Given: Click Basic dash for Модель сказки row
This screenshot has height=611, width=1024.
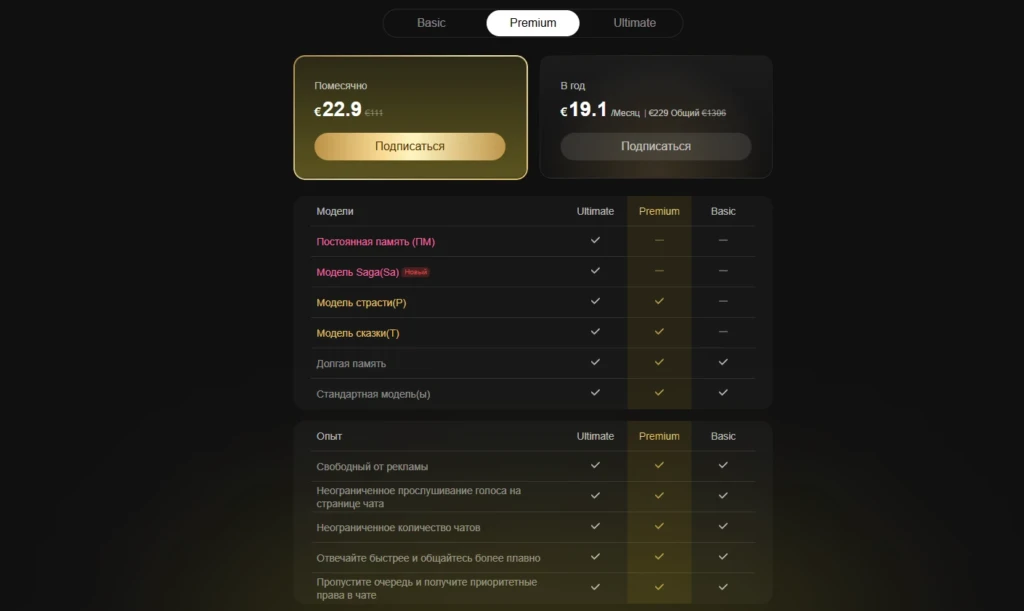Looking at the screenshot, I should [723, 332].
